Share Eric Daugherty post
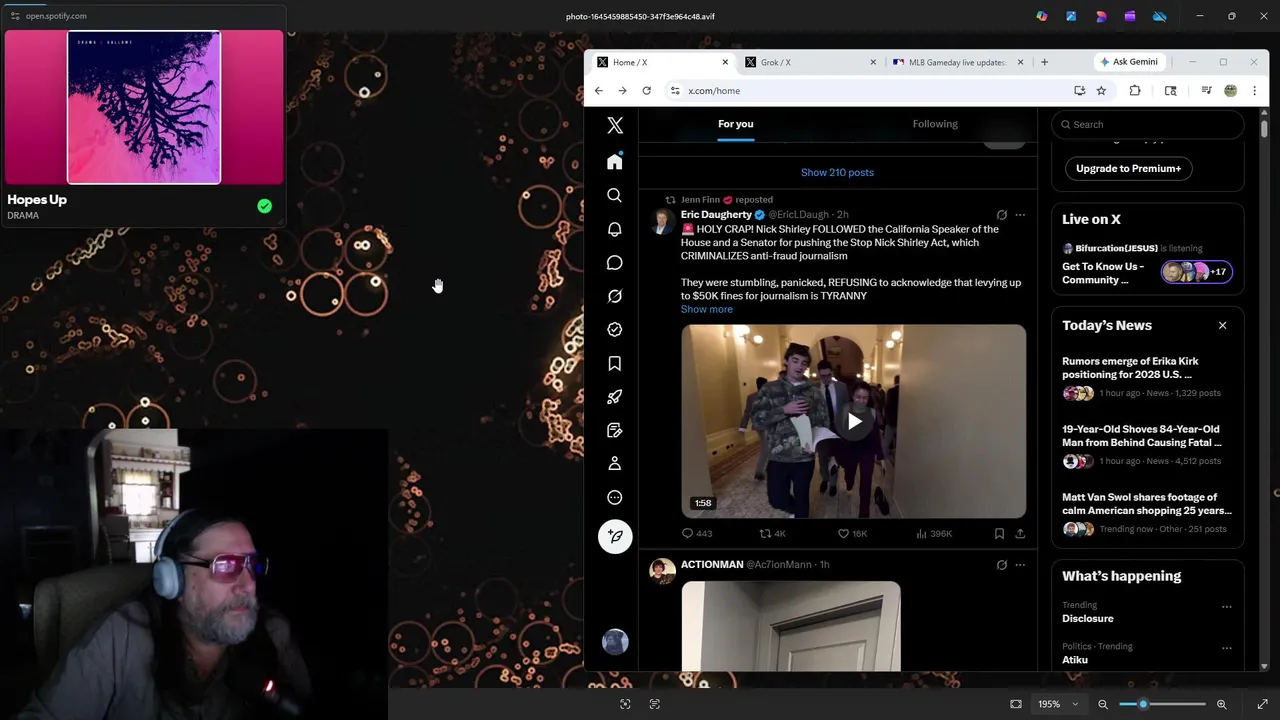 pyautogui.click(x=1020, y=534)
